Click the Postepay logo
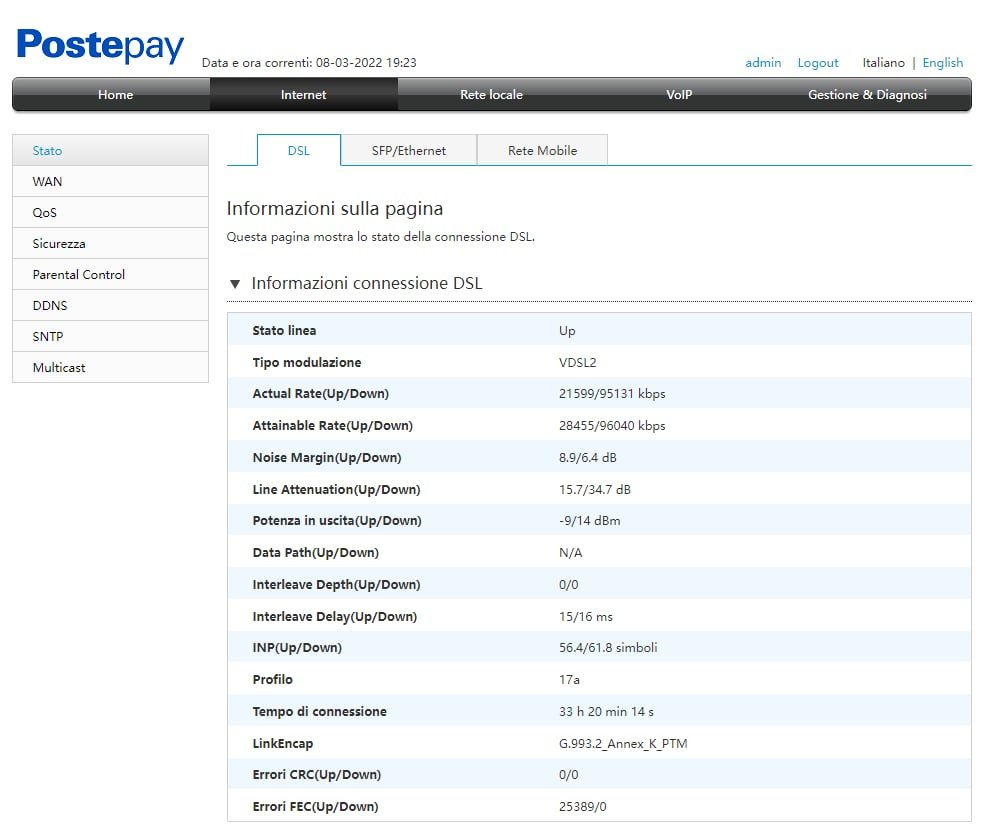 [100, 46]
